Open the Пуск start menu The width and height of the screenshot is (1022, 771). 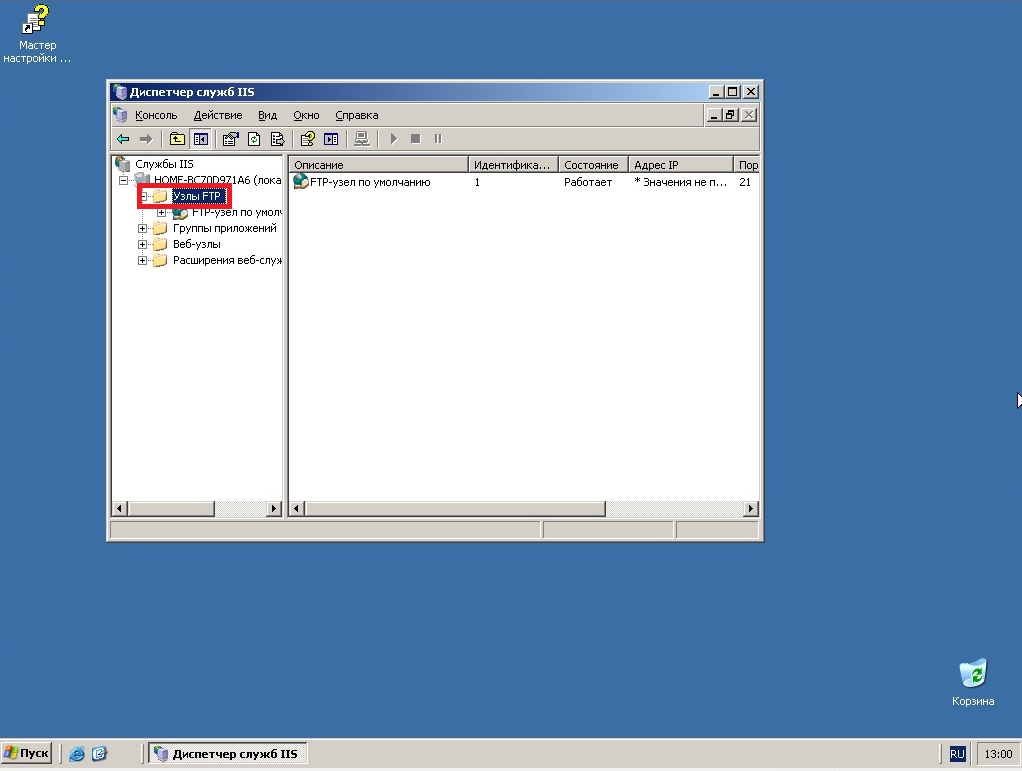pos(27,753)
